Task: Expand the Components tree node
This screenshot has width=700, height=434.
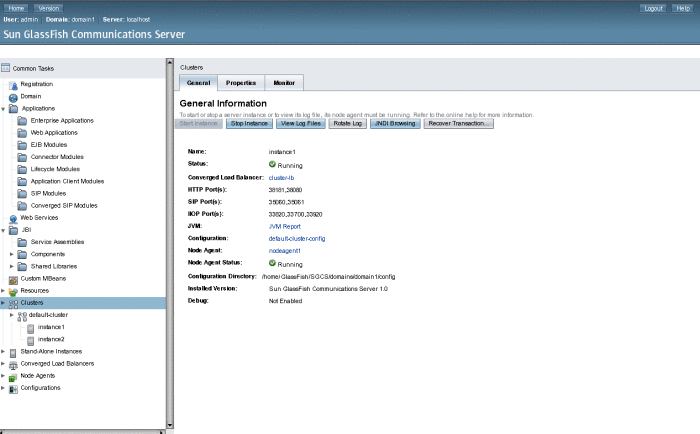Action: pyautogui.click(x=12, y=254)
